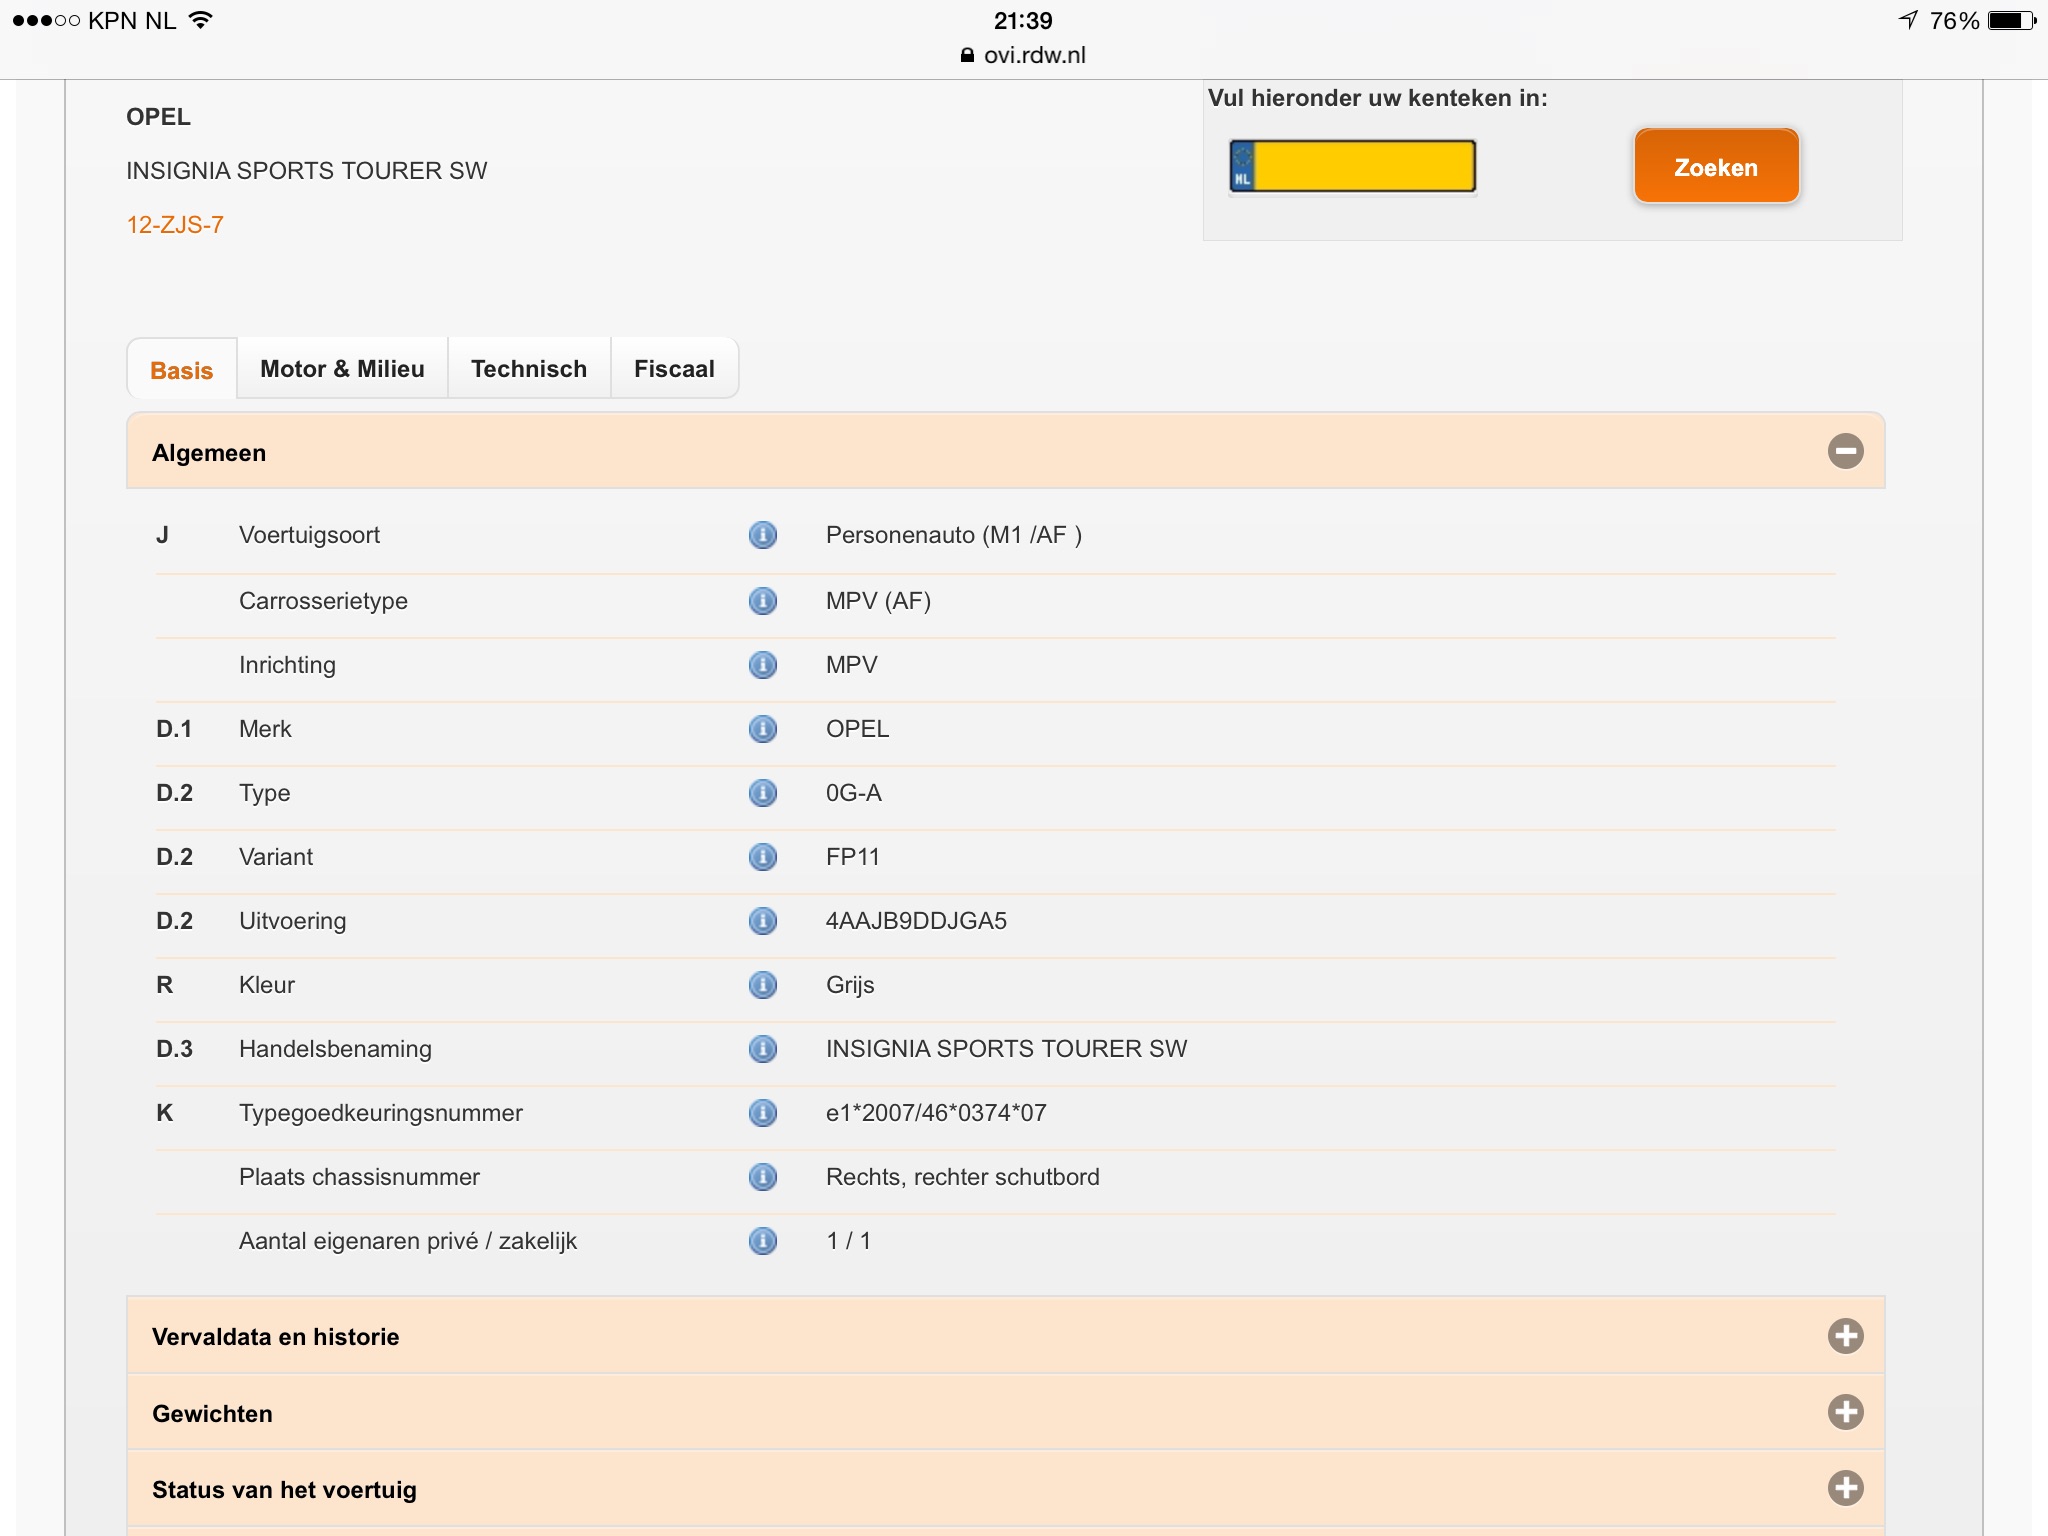Select value 'MPV (AF)'
The image size is (2048, 1536).
[x=878, y=601]
